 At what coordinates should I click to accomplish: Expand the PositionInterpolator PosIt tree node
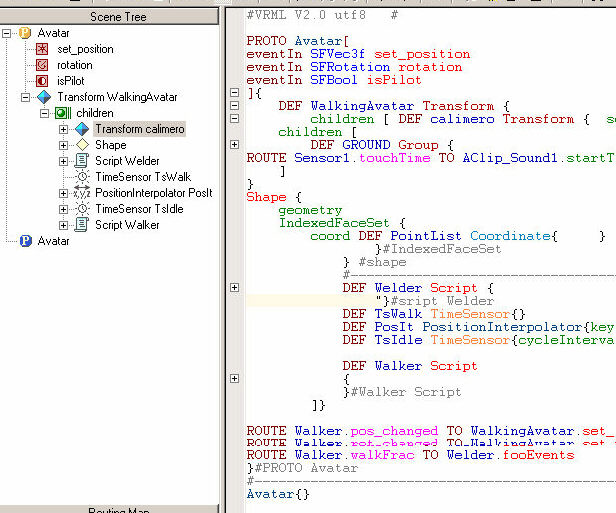click(63, 193)
